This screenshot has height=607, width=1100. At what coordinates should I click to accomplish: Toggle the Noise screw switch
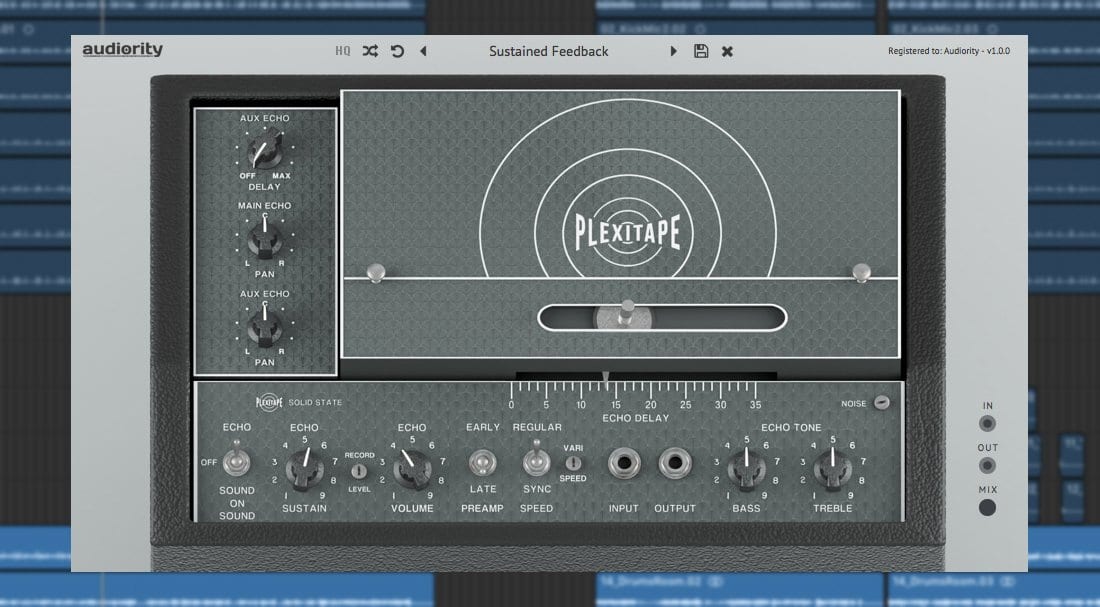tap(883, 402)
